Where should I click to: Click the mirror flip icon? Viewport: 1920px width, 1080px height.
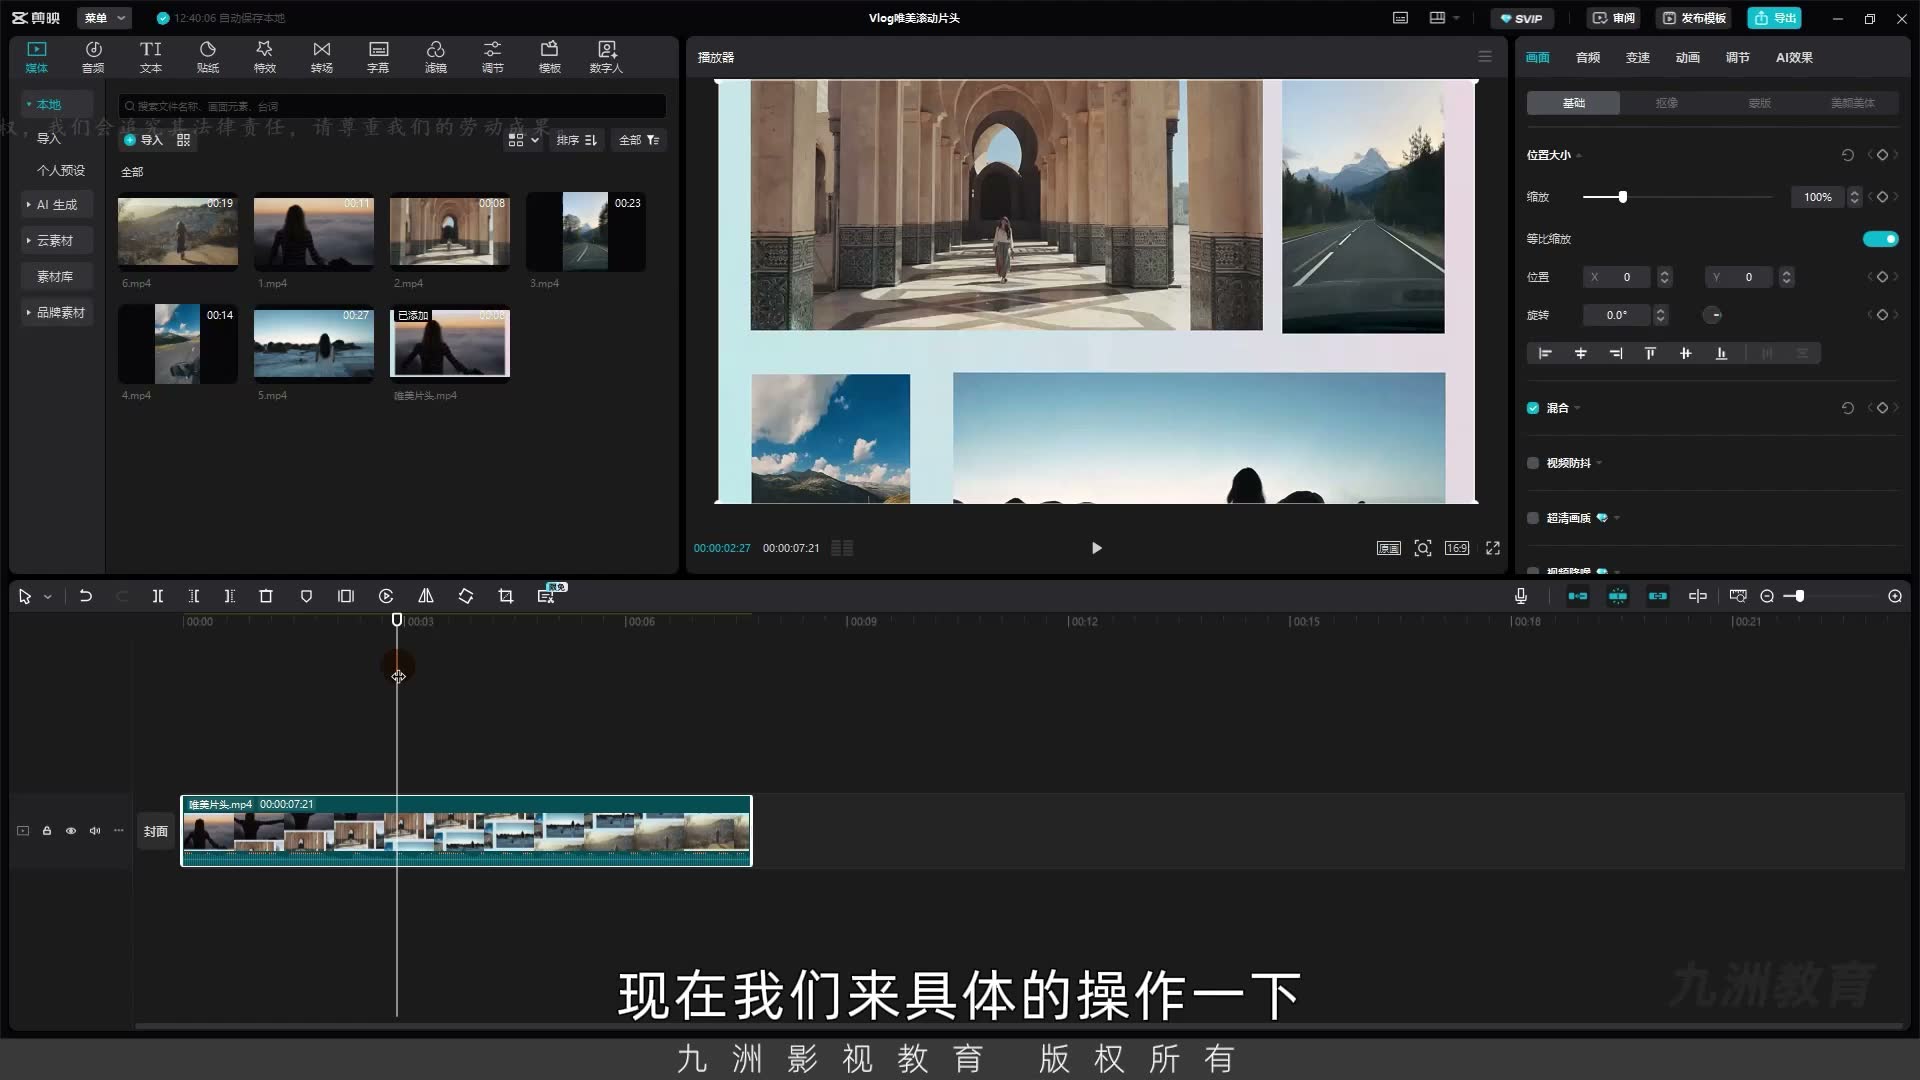click(426, 596)
